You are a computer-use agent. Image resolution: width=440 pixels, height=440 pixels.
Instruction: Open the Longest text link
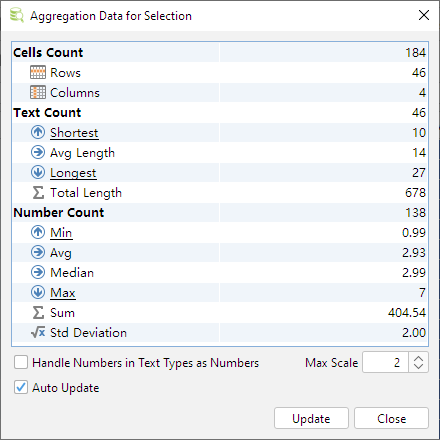(73, 173)
